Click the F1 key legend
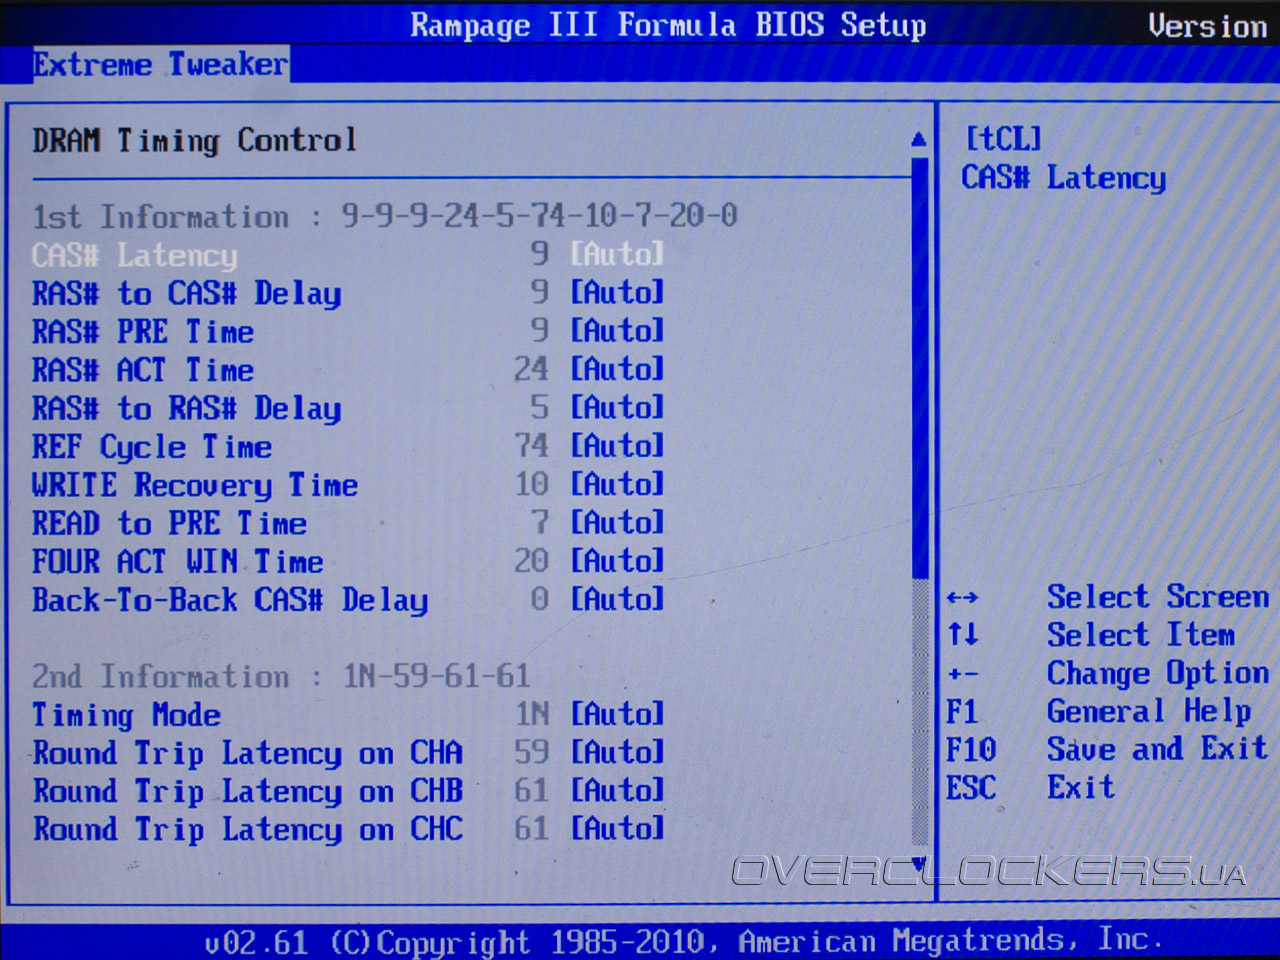Screen dimensions: 1280x960 click(x=962, y=711)
